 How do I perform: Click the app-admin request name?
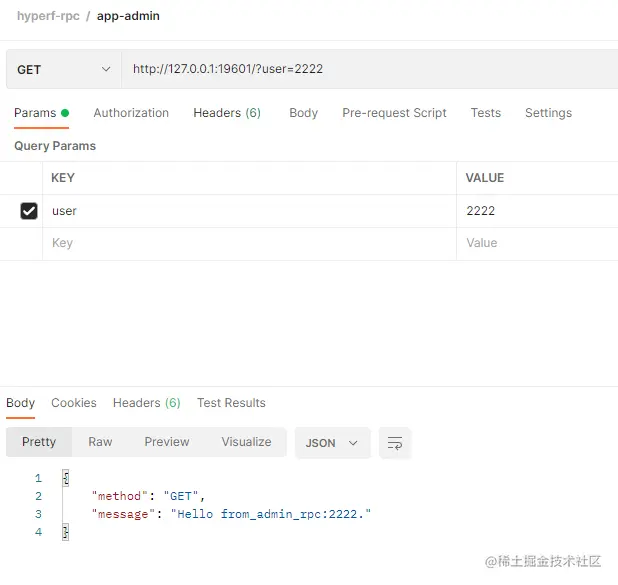tap(128, 16)
